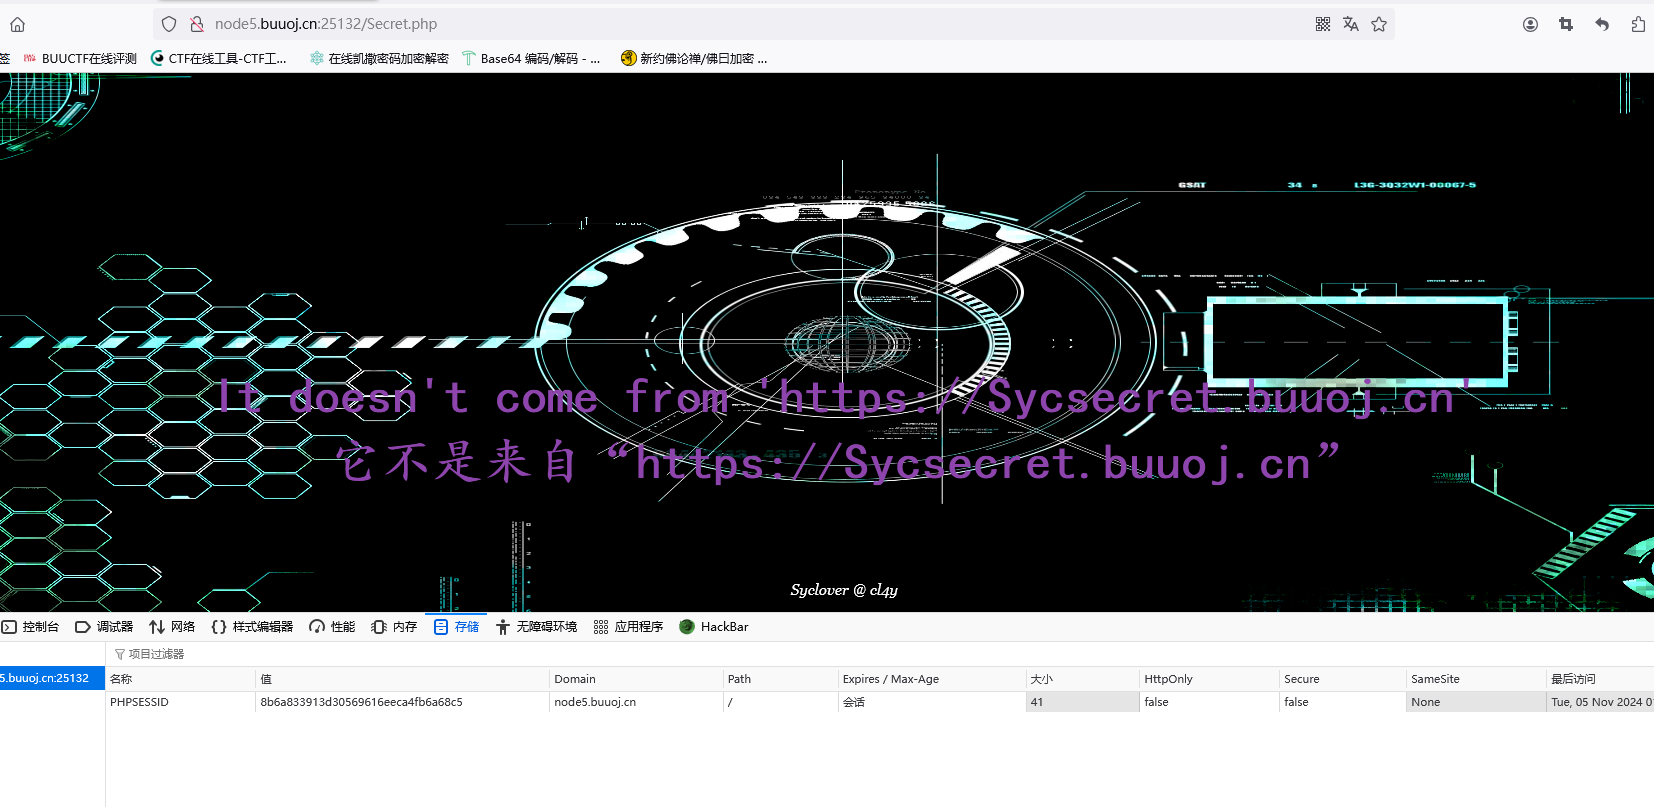Sort by 最后访问 column header

click(1600, 679)
